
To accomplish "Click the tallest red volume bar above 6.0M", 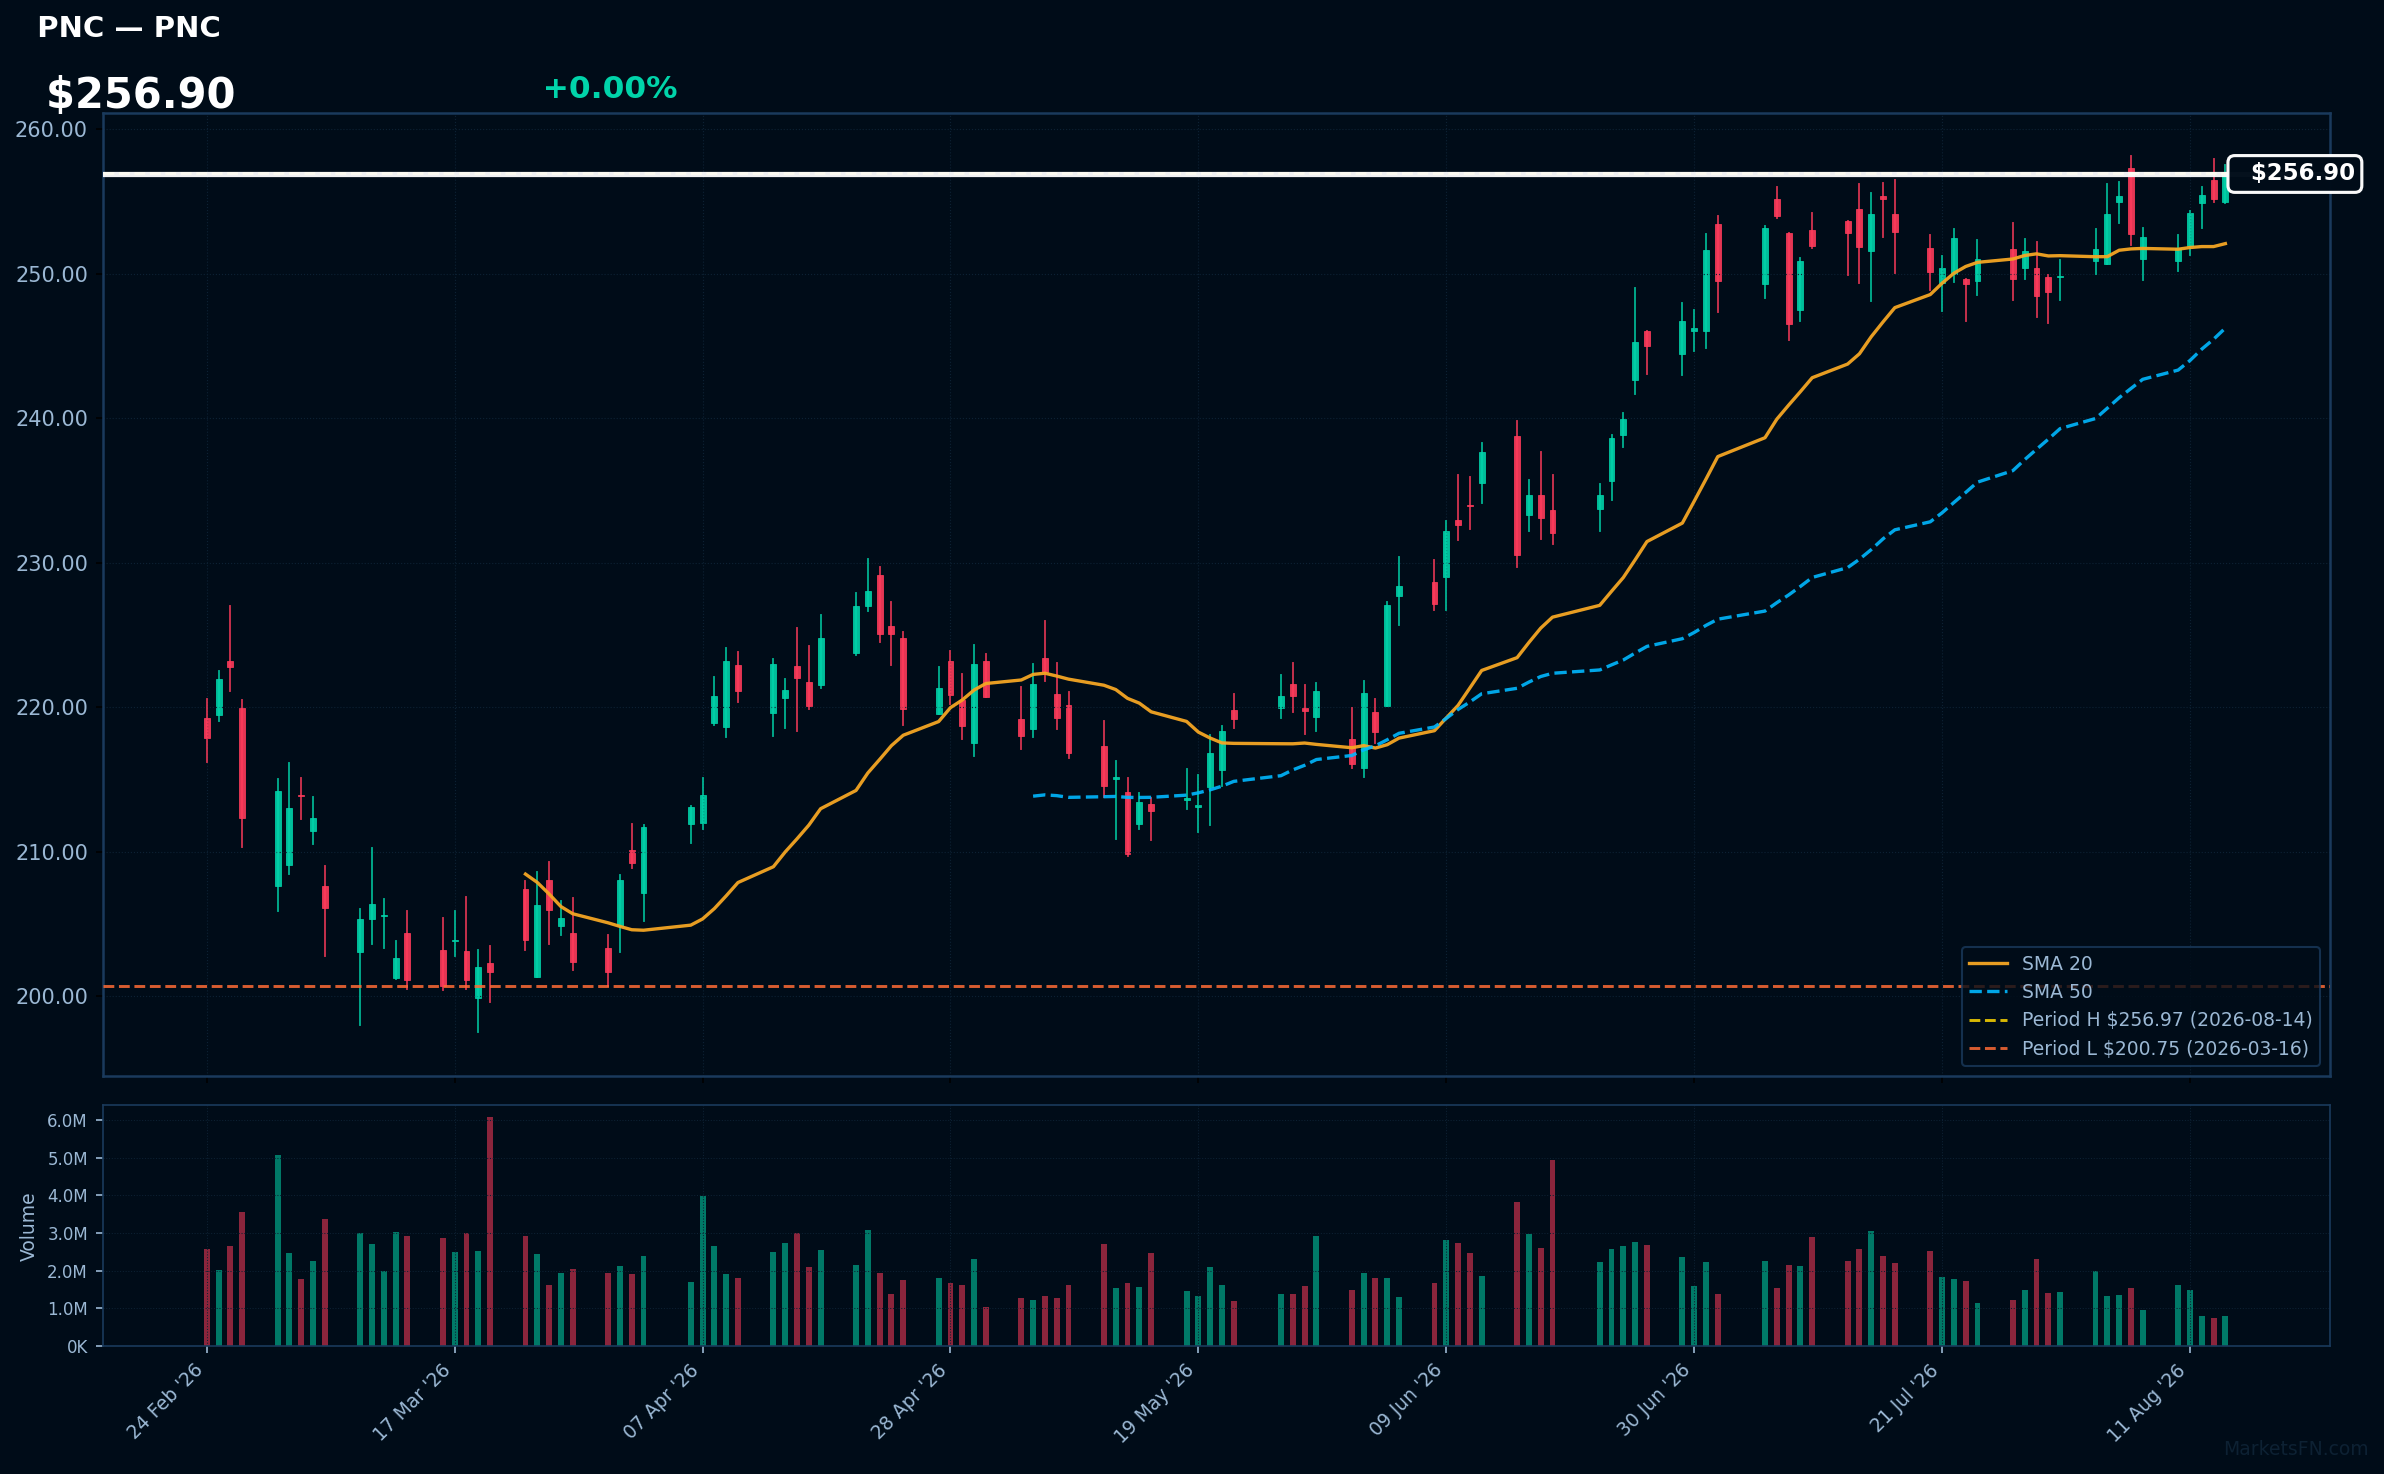I will [x=490, y=1231].
